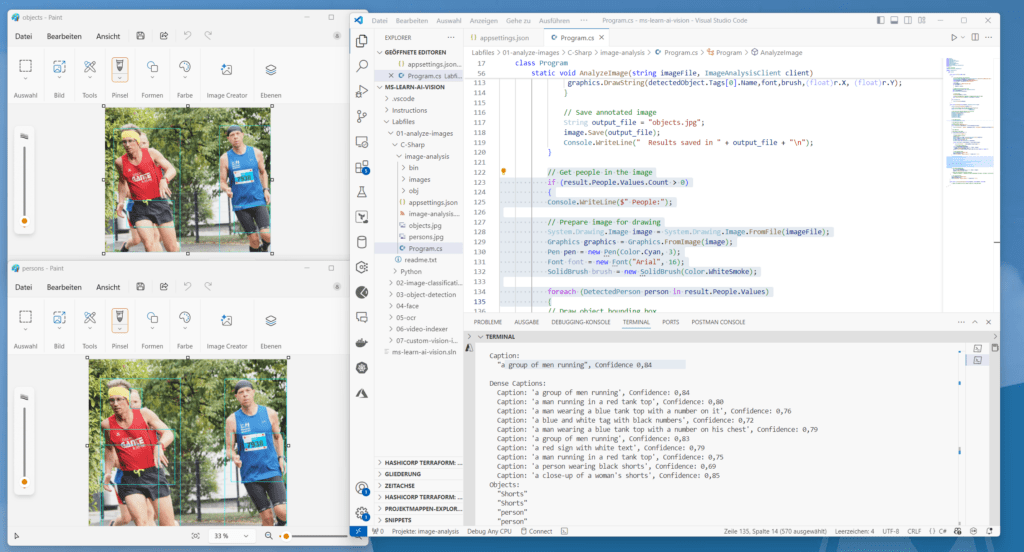Open Source Control in the activity bar
1024x552 pixels.
tap(362, 116)
